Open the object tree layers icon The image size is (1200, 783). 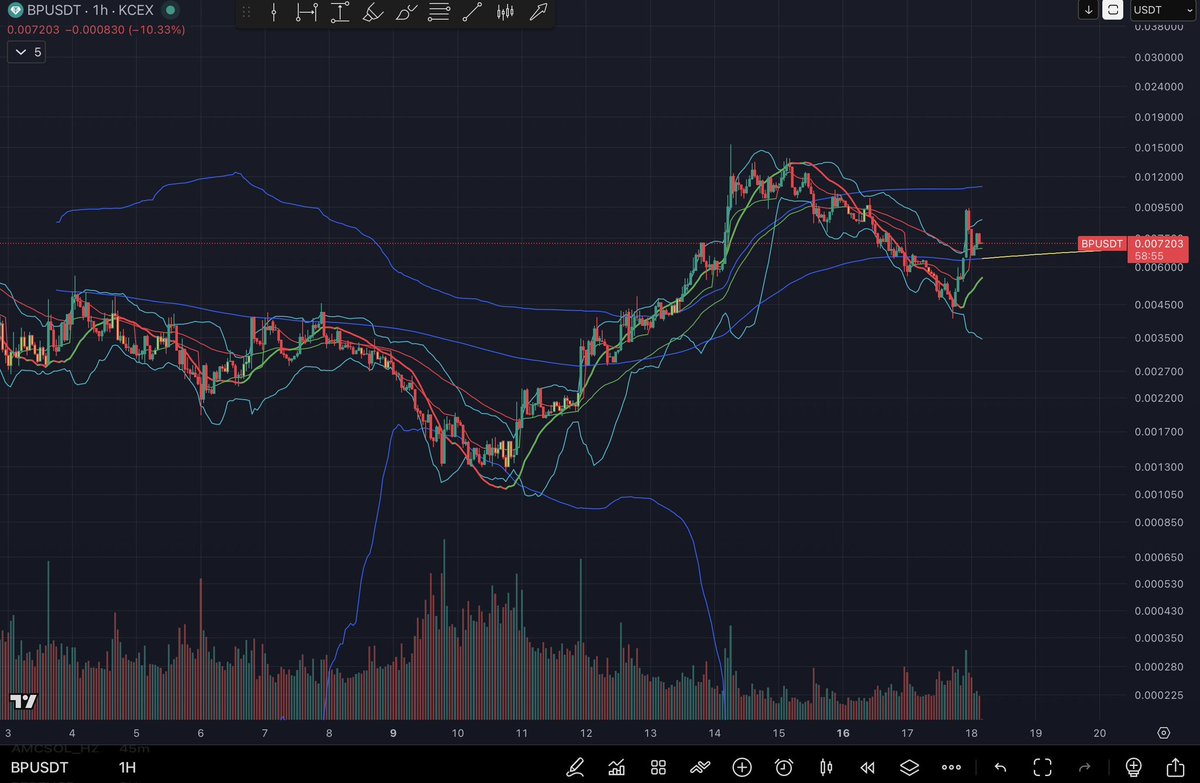coord(909,767)
